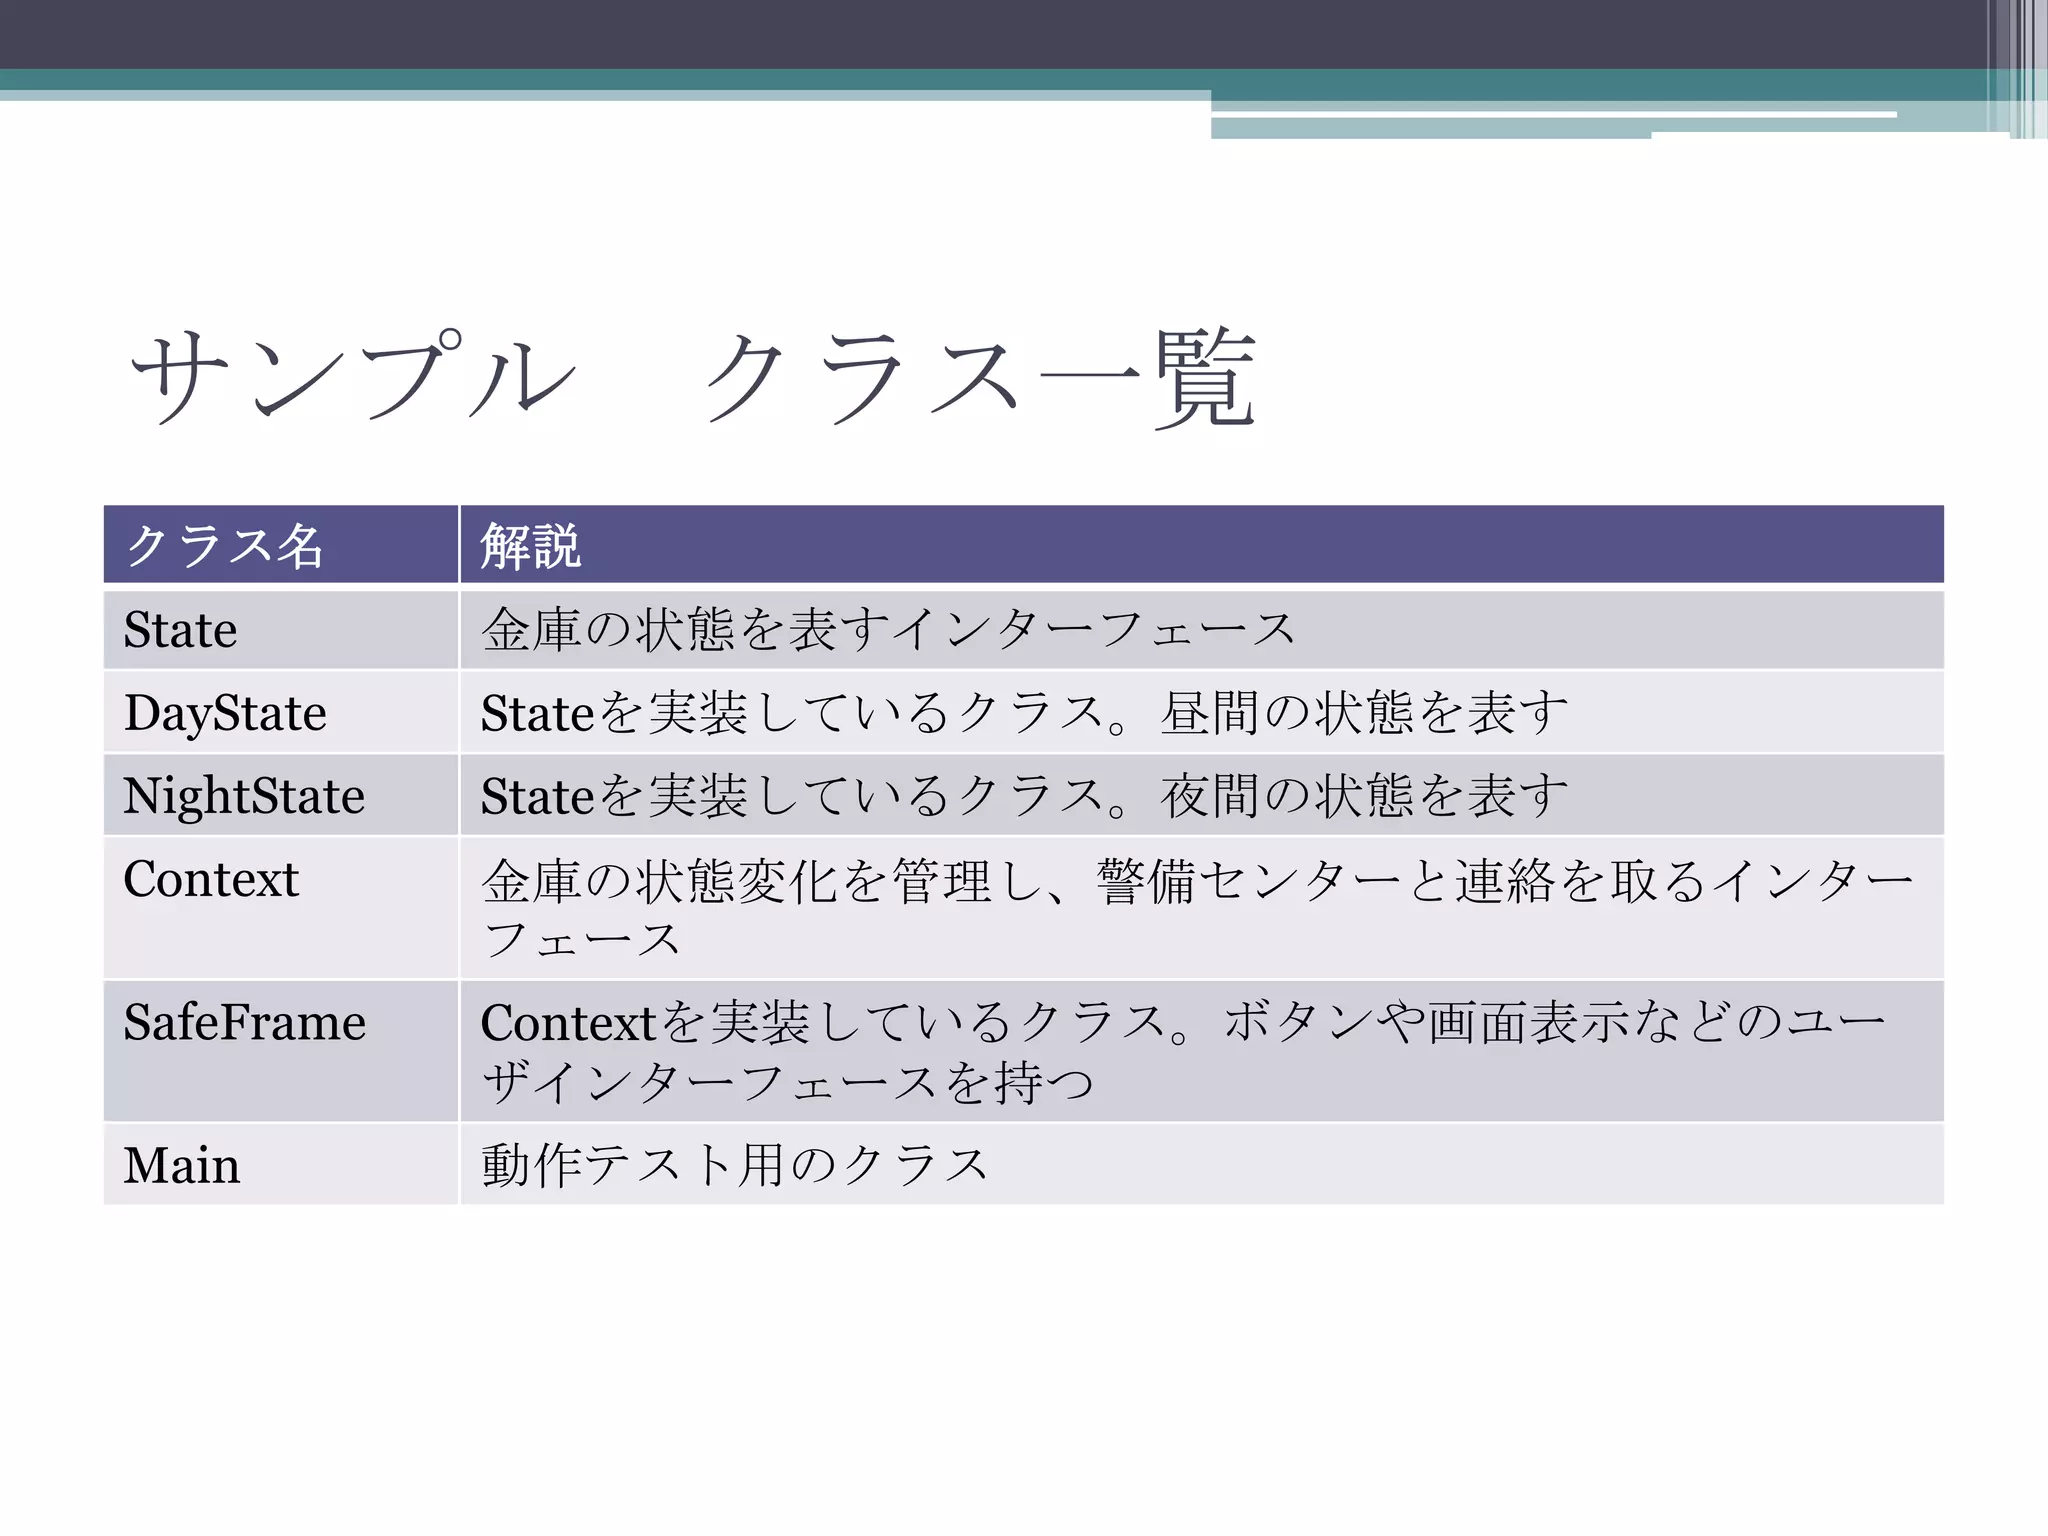Click description 金庫の状態を表すインターフェース
The height and width of the screenshot is (1536, 2048).
coord(1202,630)
